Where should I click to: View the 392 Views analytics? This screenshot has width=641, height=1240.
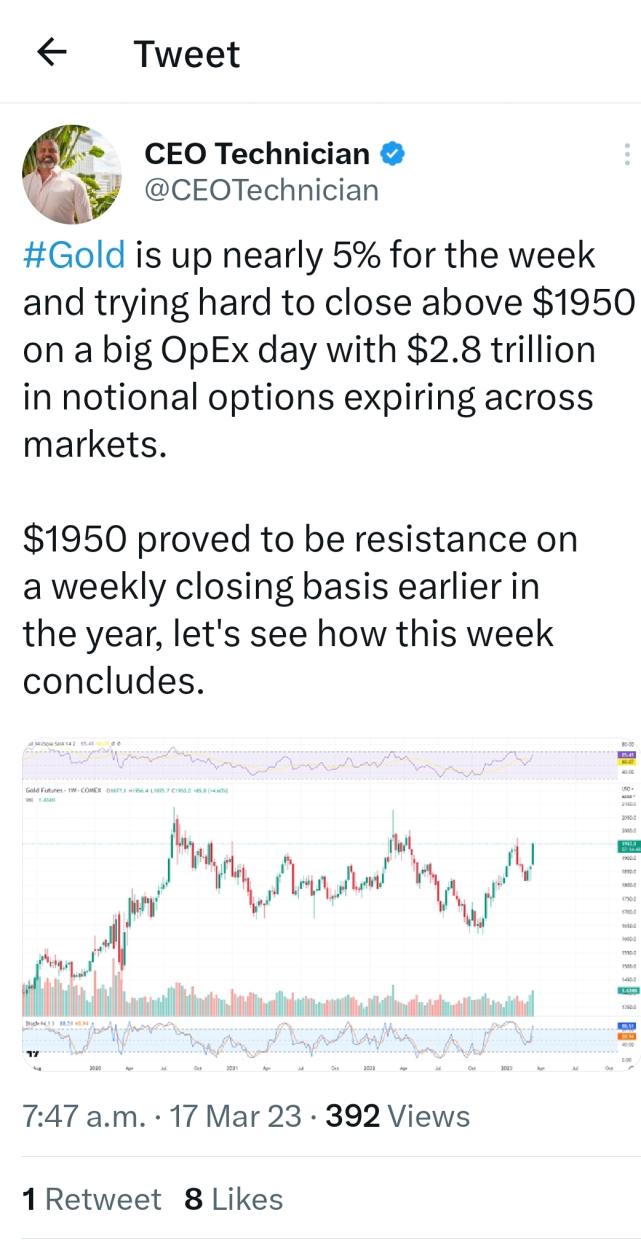[x=397, y=1116]
